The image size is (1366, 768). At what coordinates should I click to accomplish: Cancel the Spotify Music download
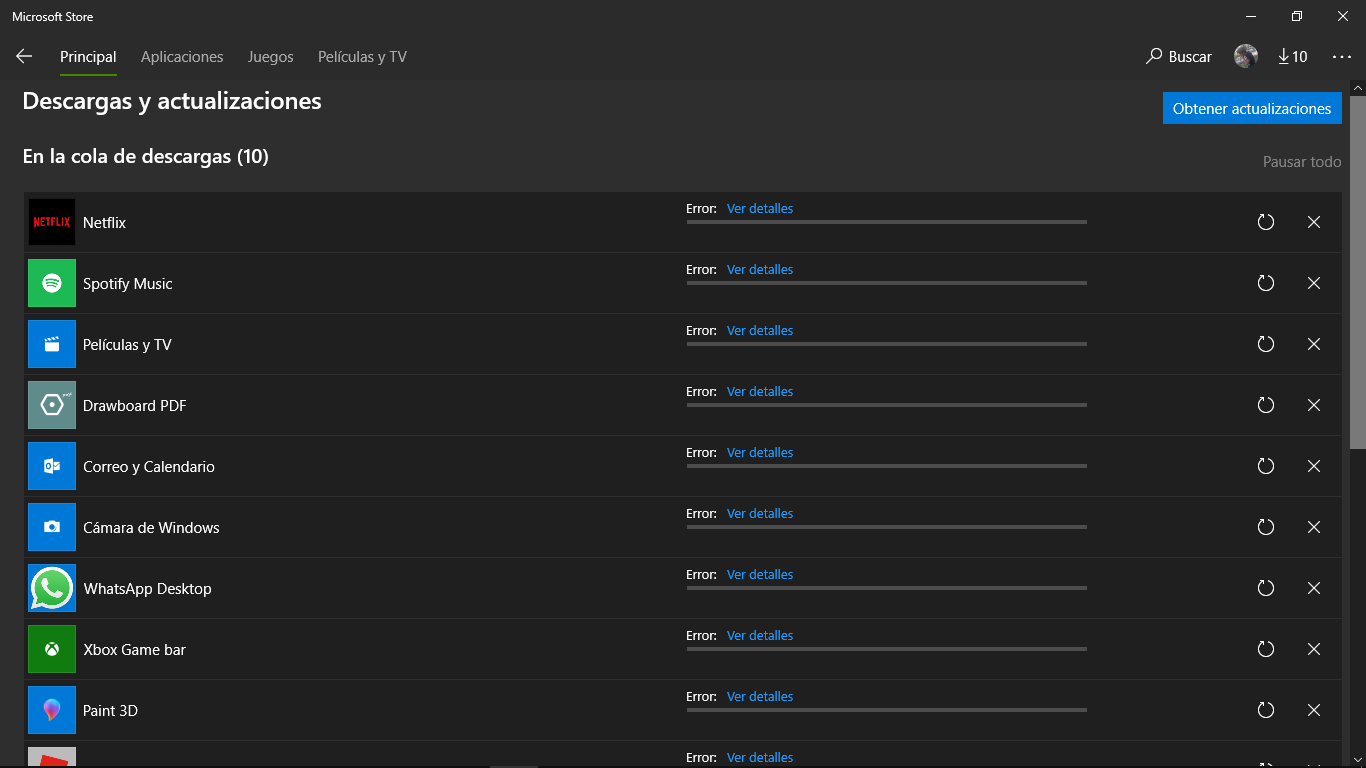(1314, 283)
